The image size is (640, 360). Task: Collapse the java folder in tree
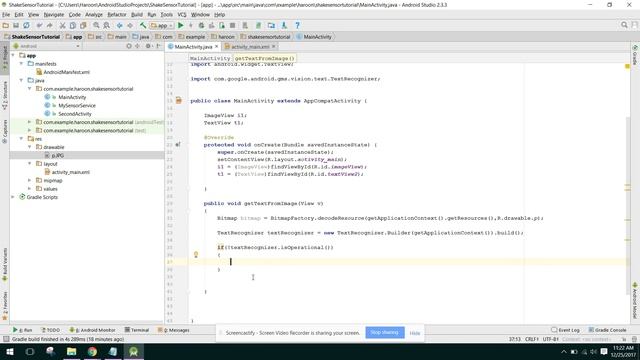22,80
